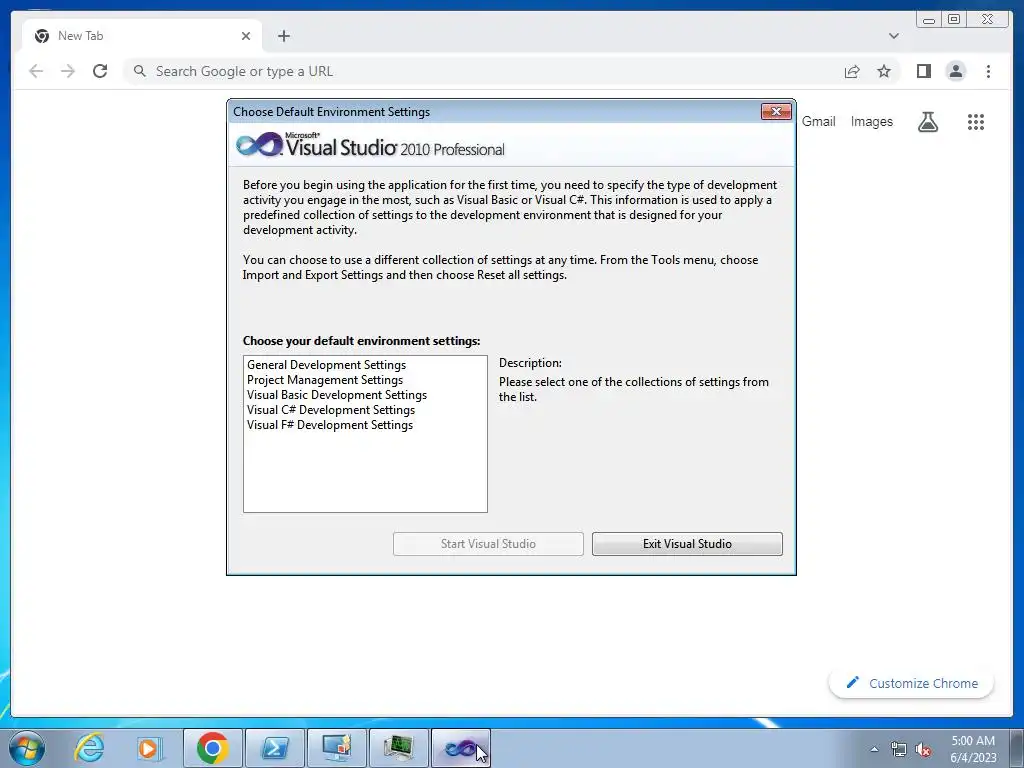Image resolution: width=1024 pixels, height=768 pixels.
Task: Pick Visual F# Development Settings
Action: pos(330,425)
